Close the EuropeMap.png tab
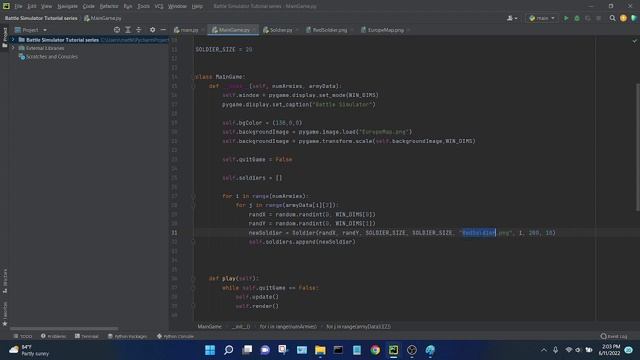The width and height of the screenshot is (640, 360). click(x=408, y=30)
